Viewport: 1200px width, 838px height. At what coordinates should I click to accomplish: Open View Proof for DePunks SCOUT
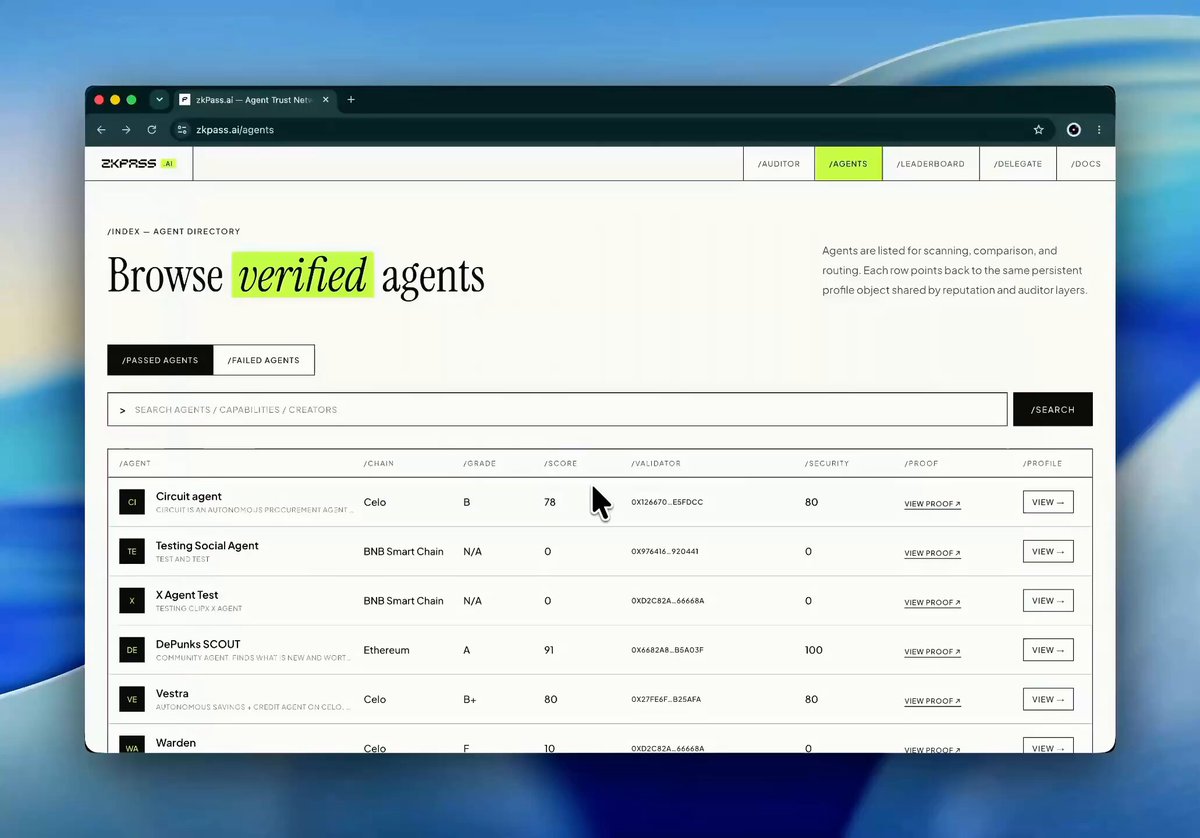tap(932, 652)
